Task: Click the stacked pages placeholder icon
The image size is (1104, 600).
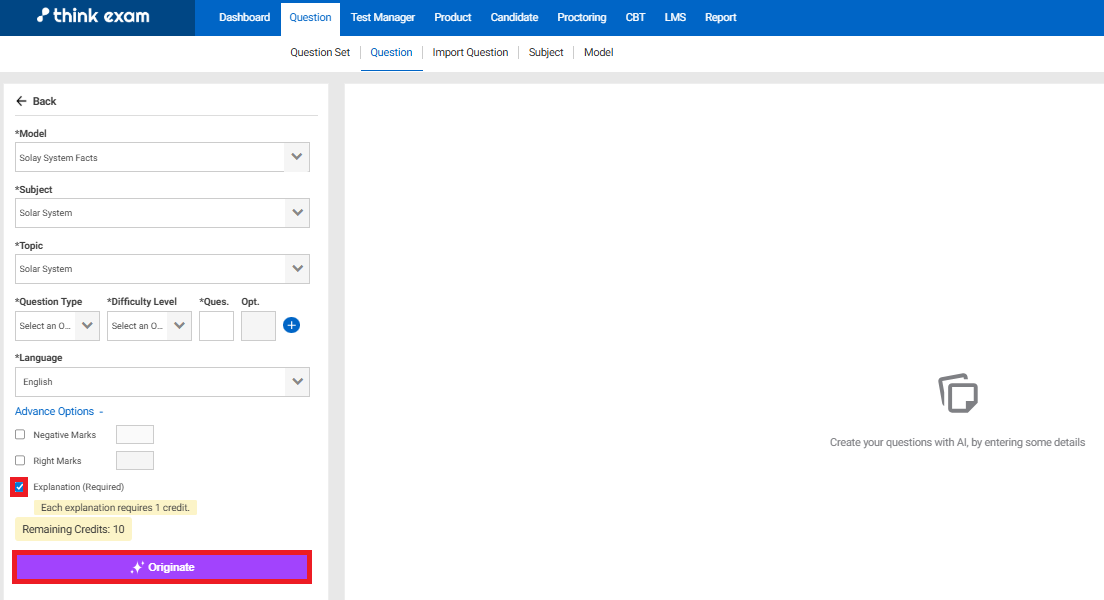Action: (957, 393)
